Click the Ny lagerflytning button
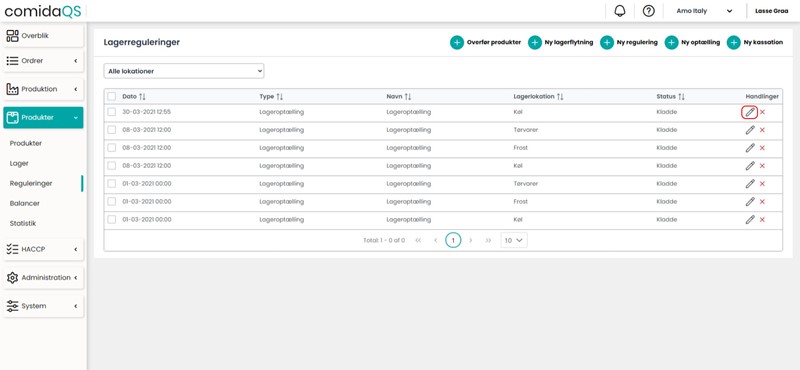 [x=560, y=43]
